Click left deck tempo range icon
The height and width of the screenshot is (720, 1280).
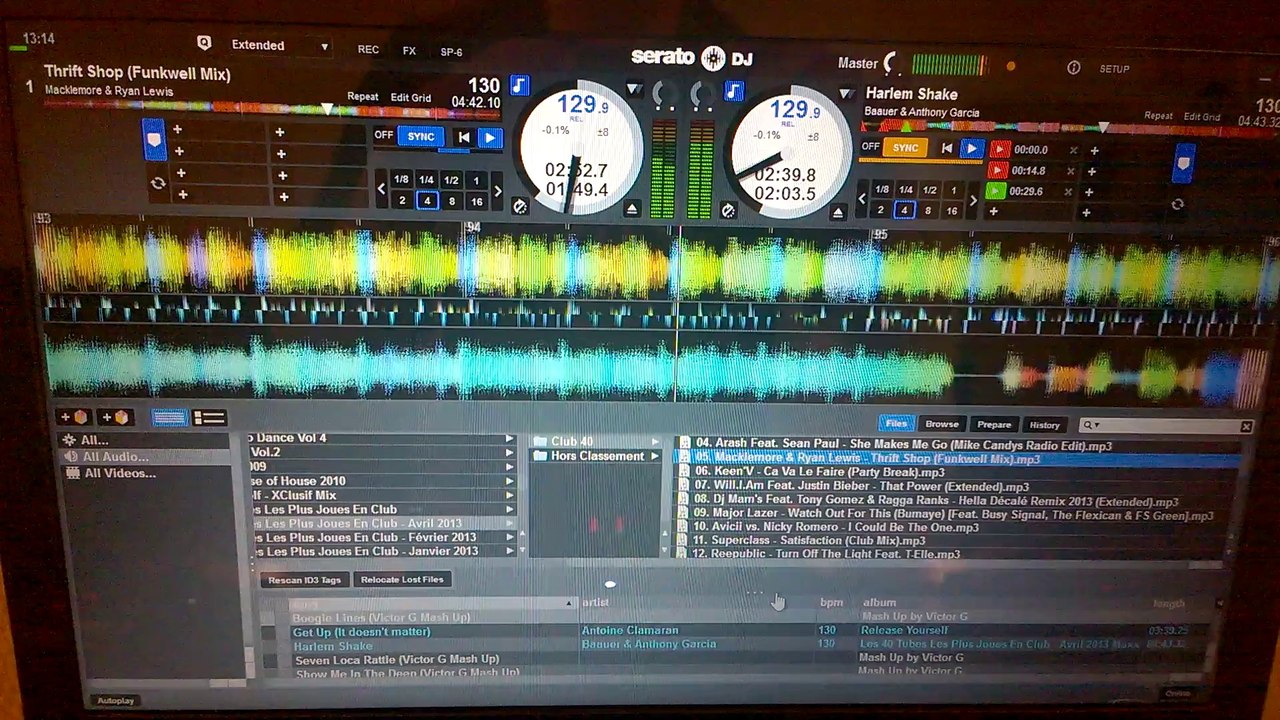click(x=520, y=207)
